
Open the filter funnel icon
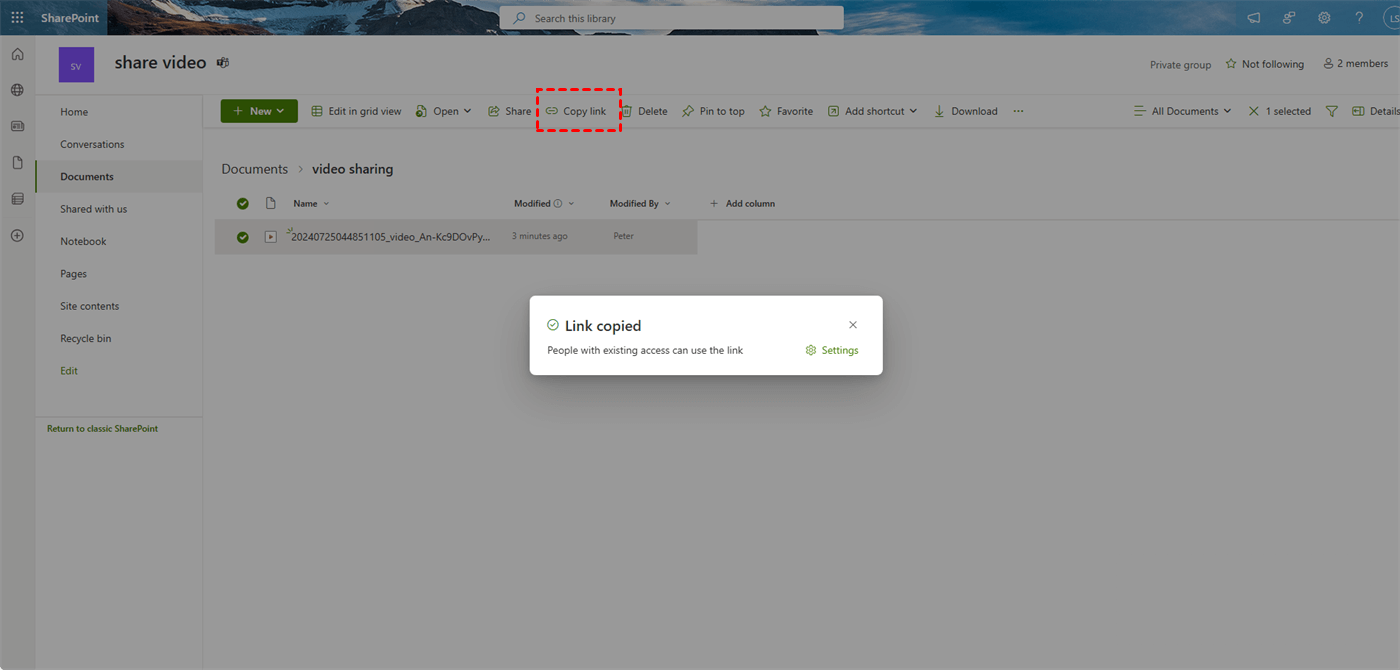click(x=1331, y=111)
